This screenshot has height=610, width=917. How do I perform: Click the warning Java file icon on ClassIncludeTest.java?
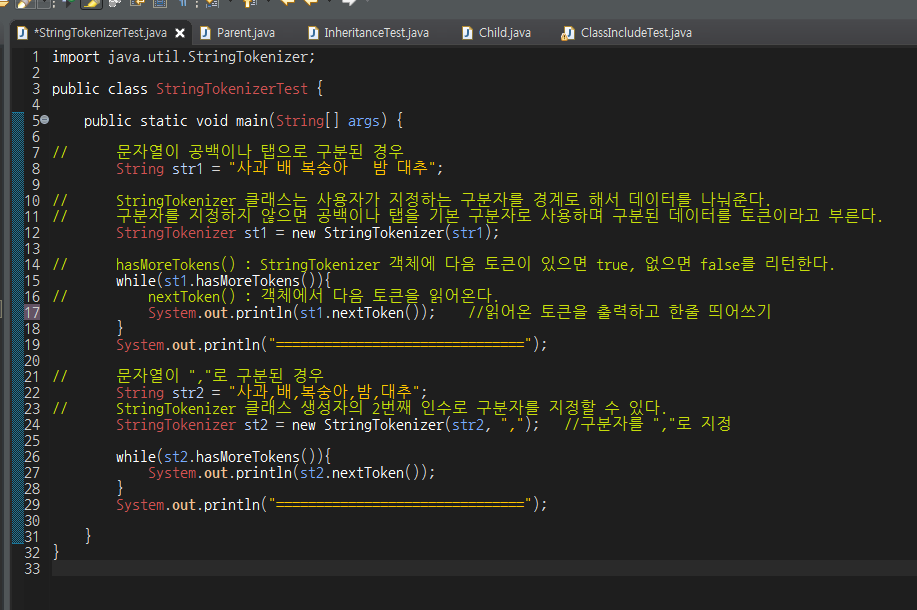point(567,33)
